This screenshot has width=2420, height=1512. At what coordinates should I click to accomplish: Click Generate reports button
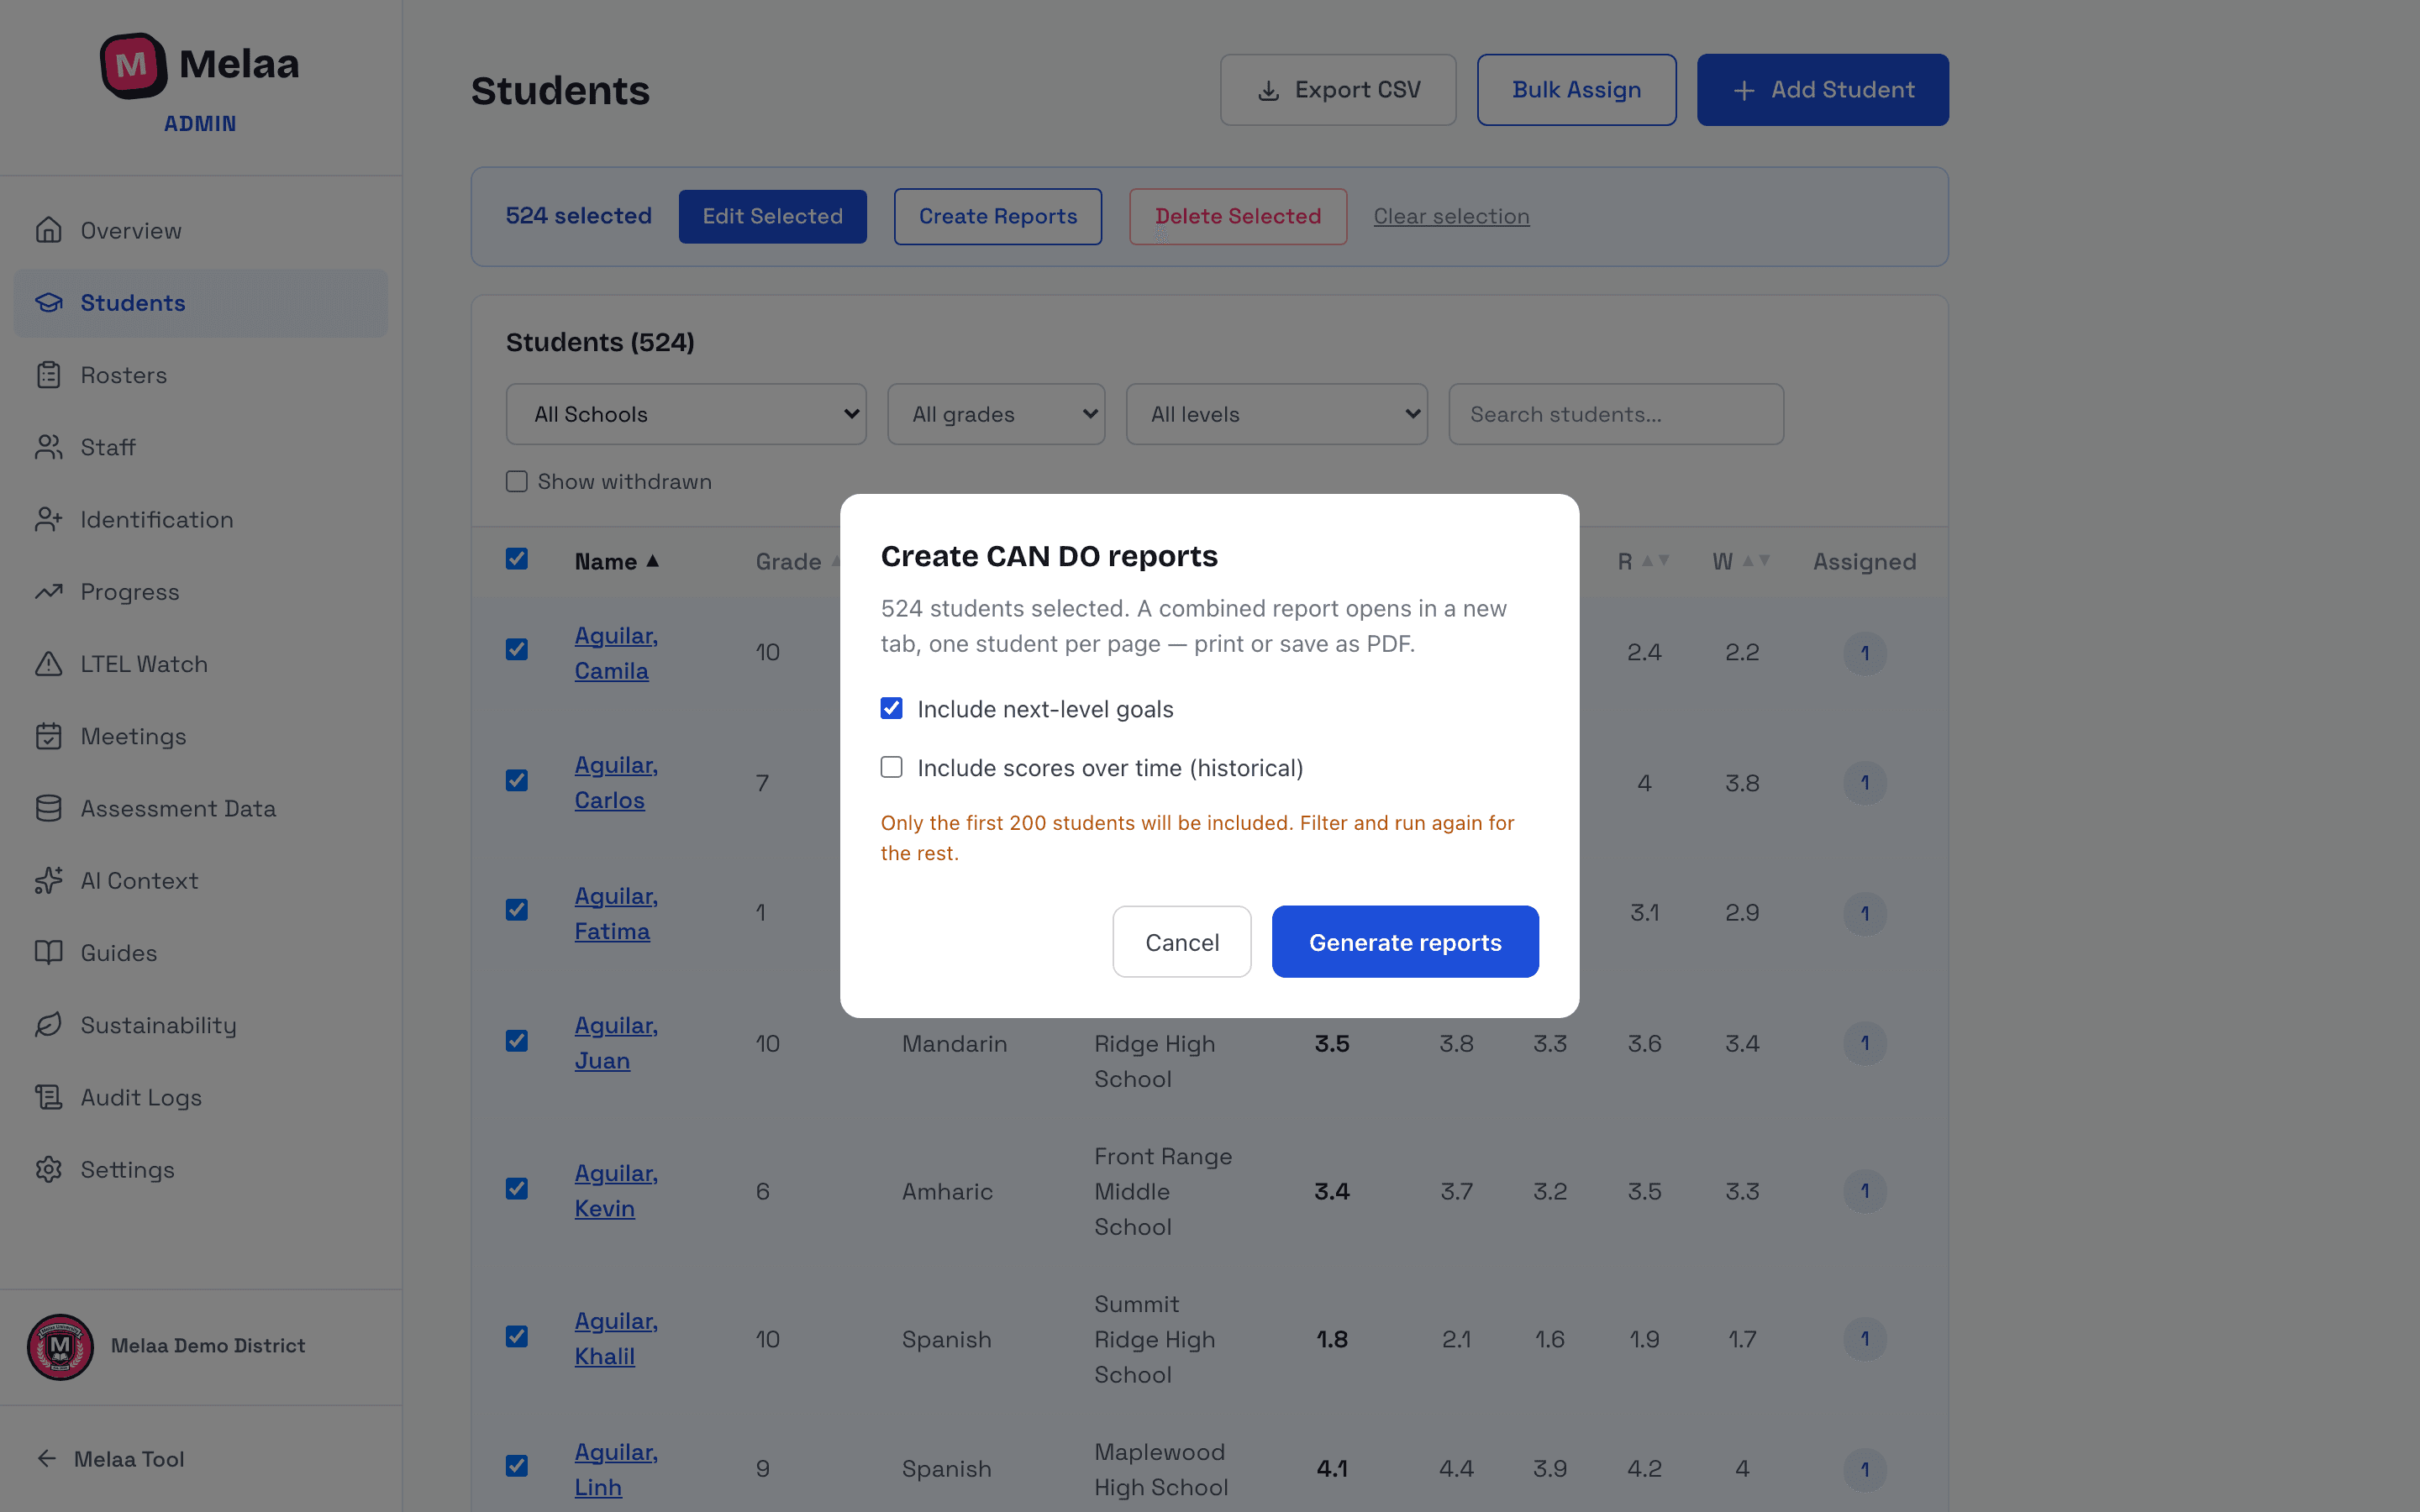click(x=1405, y=942)
